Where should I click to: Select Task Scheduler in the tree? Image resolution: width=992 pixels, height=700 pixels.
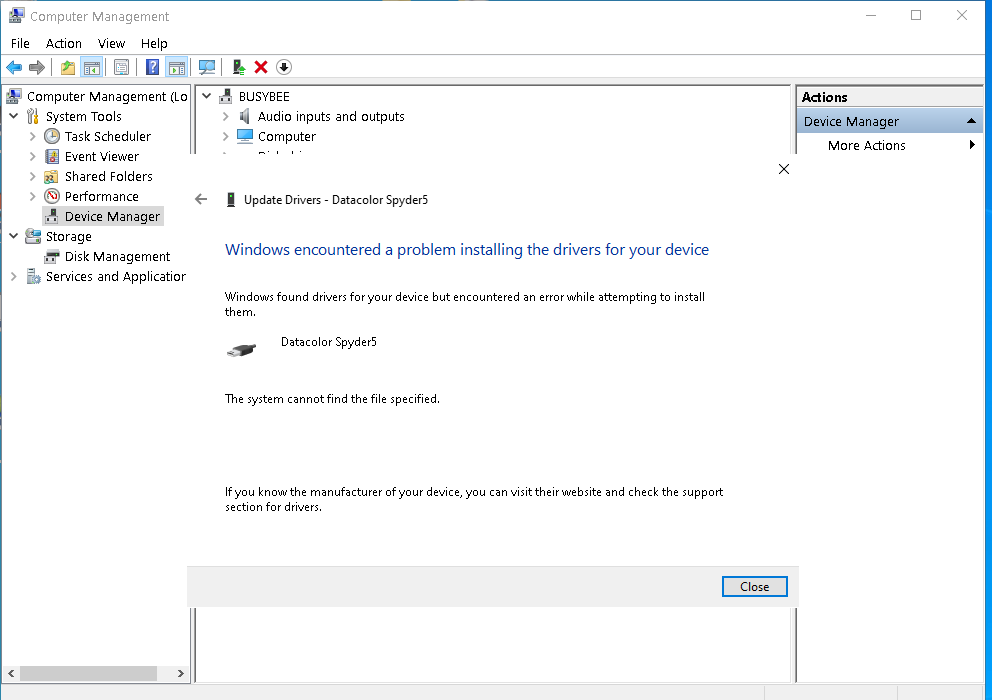(x=108, y=136)
